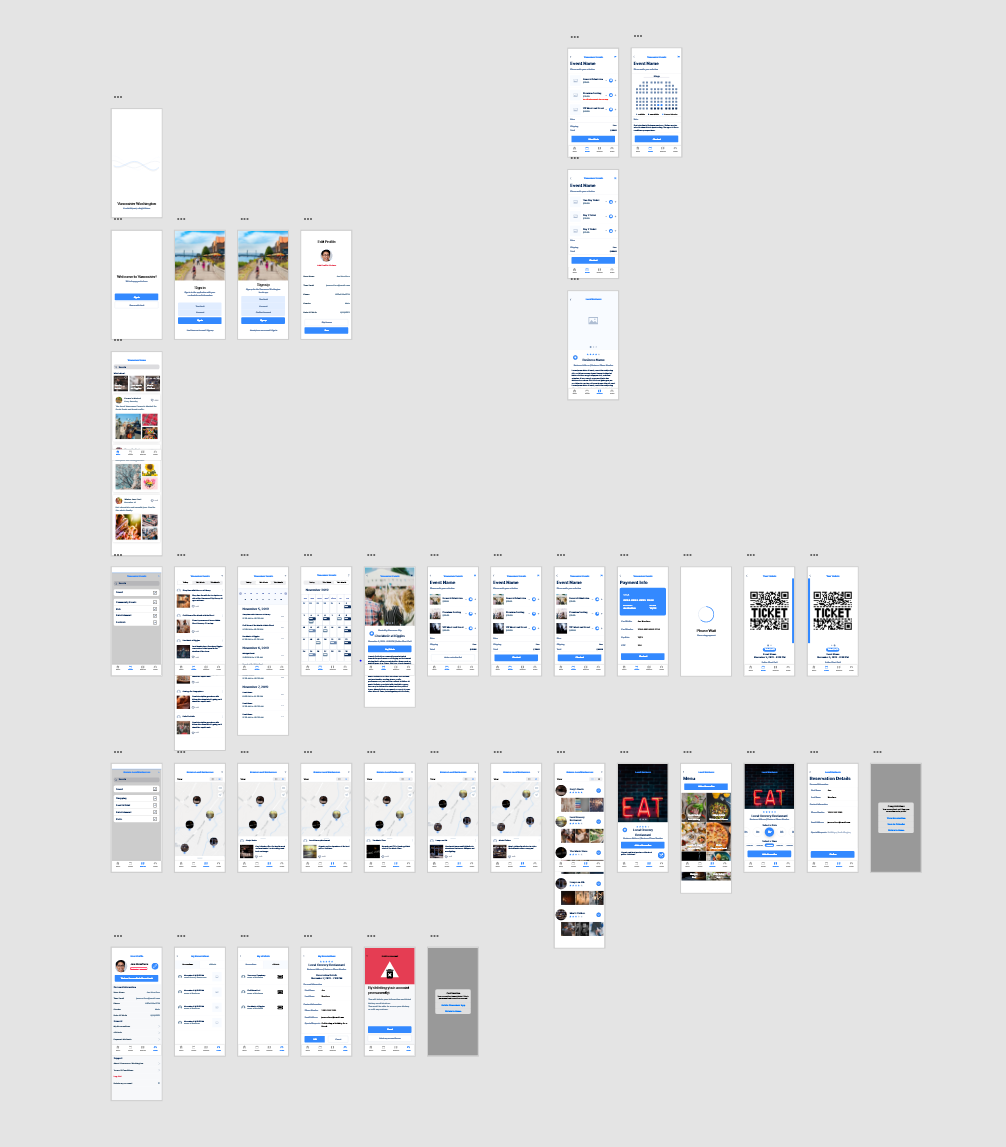Click the QR code in the ticket frame beside Please Wait
The width and height of the screenshot is (1006, 1147).
769,610
